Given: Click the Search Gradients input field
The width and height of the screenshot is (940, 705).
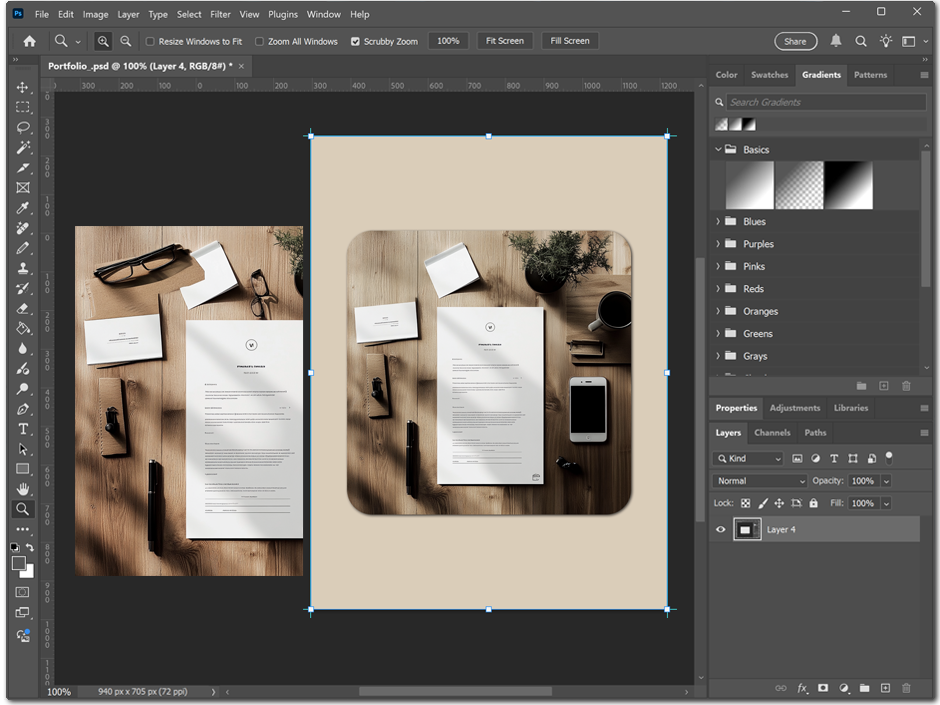Looking at the screenshot, I should coord(825,102).
